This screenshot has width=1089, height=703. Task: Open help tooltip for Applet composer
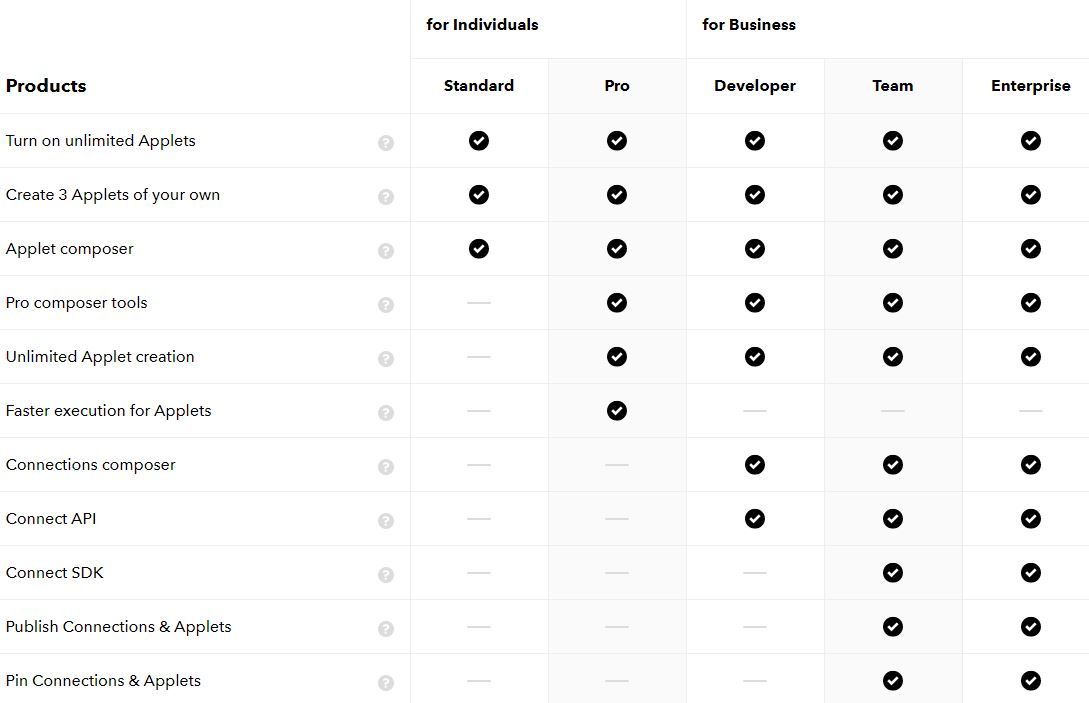coord(386,251)
